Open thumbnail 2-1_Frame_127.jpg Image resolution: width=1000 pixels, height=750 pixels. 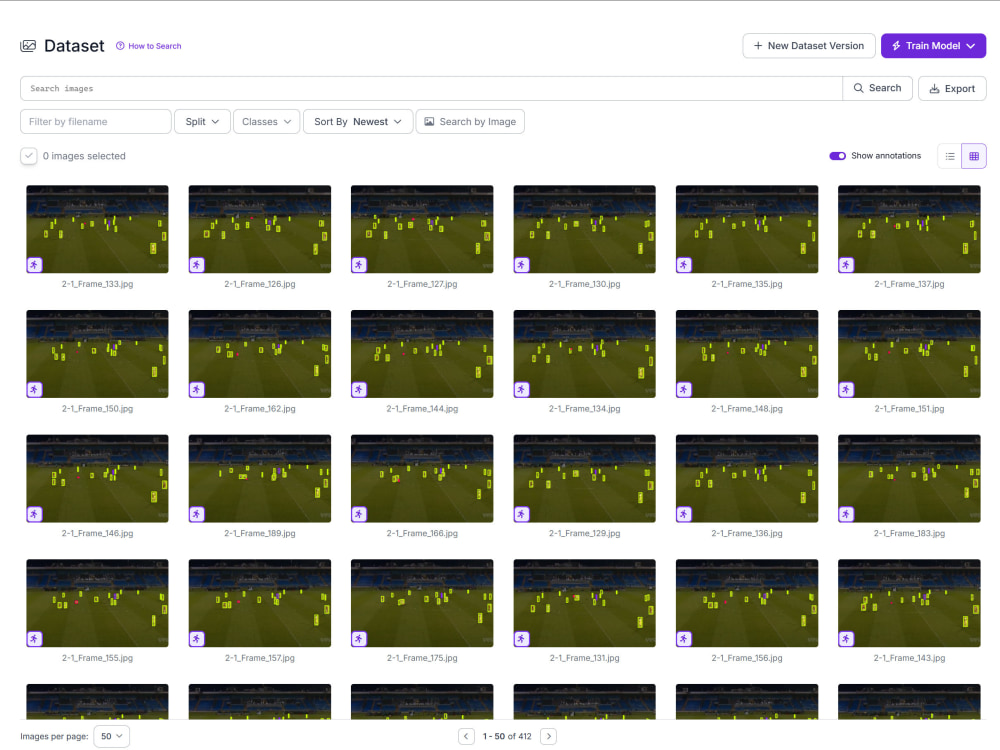pyautogui.click(x=422, y=229)
